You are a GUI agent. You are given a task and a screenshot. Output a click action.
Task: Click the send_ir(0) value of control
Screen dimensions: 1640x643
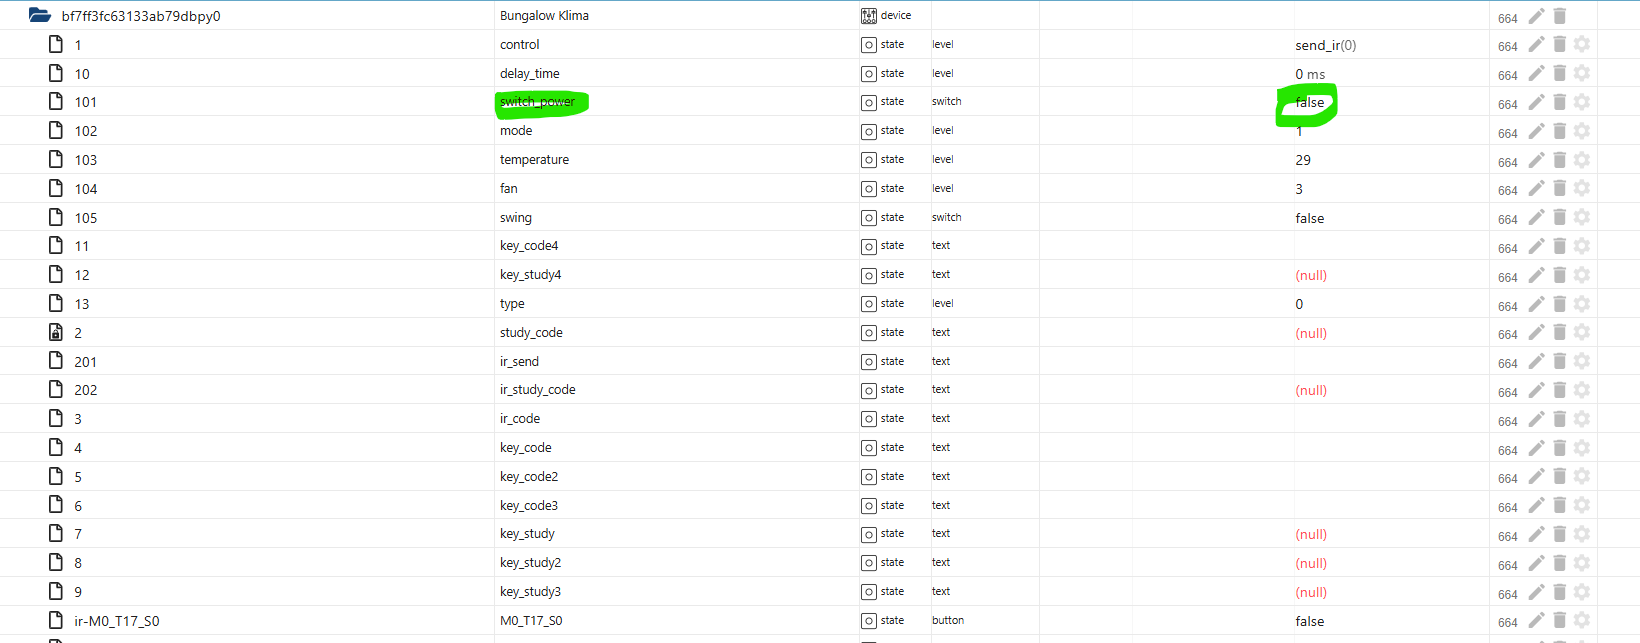pos(1326,45)
